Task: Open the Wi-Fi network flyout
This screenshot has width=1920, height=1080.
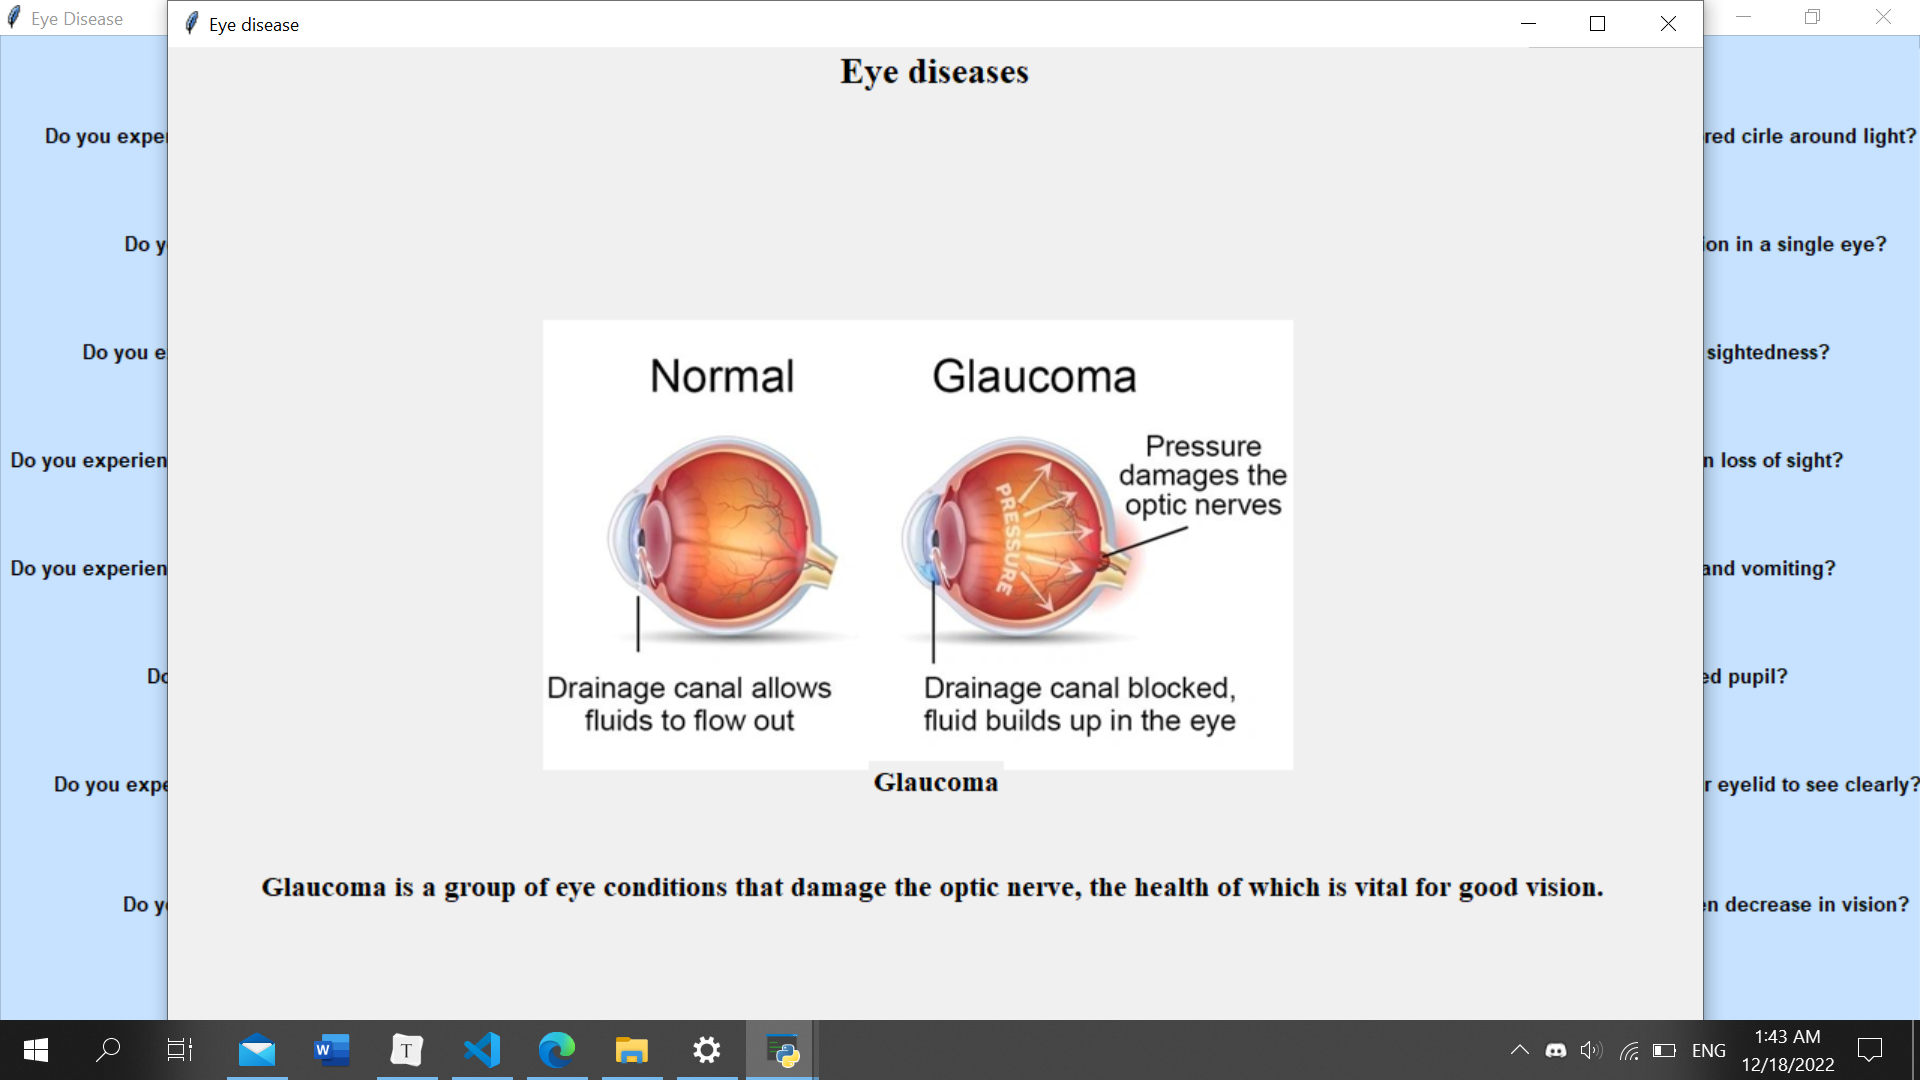Action: click(x=1629, y=1050)
